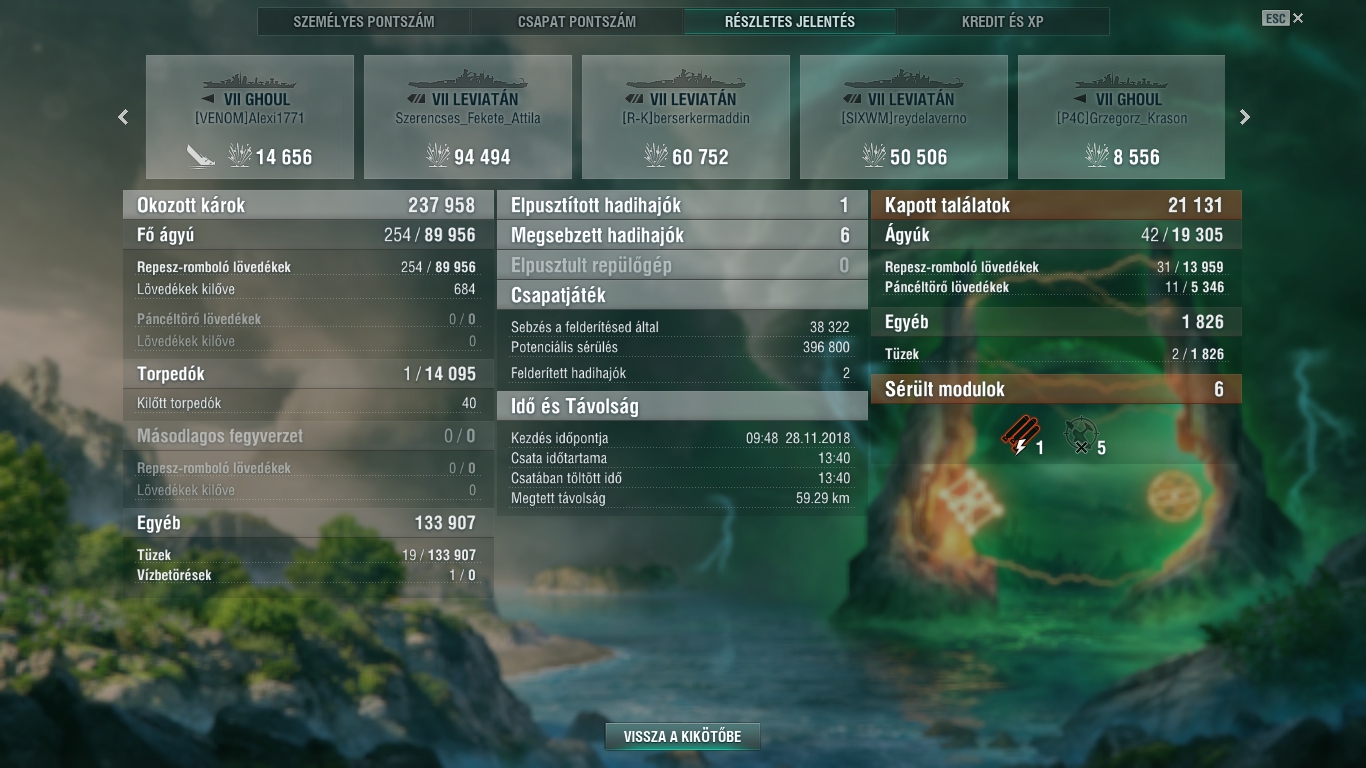Open the Személyes pontszám tab
This screenshot has width=1366, height=768.
(x=364, y=21)
